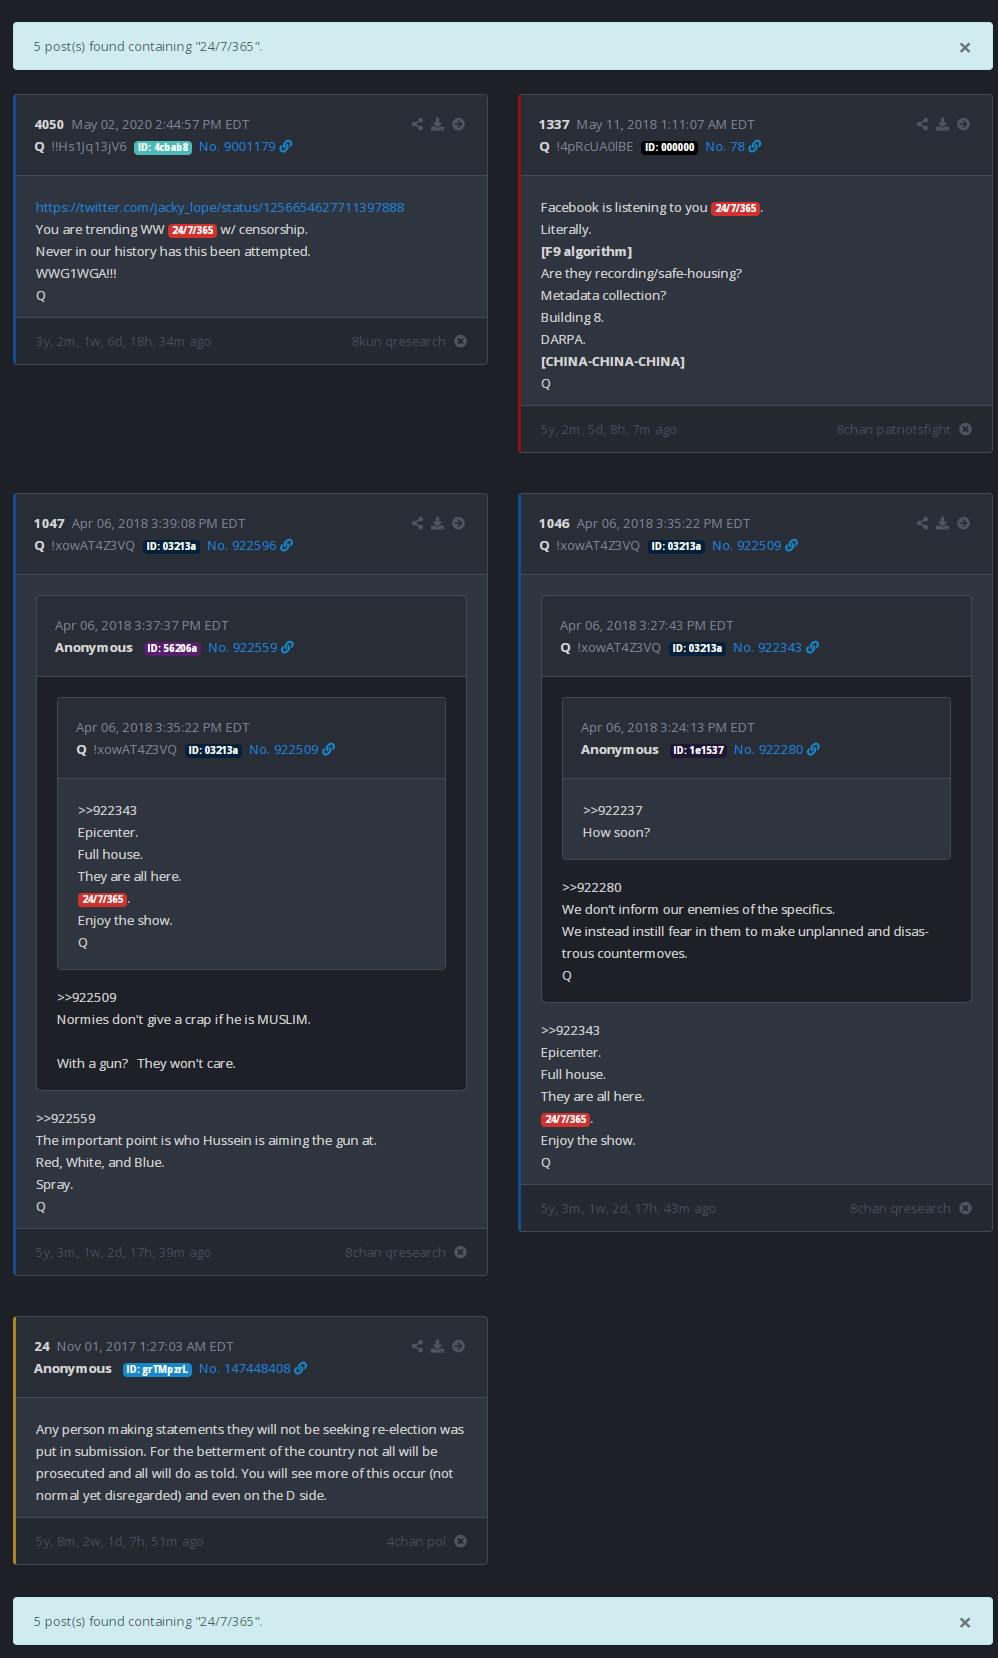Click highlighted 24/7/365 in post 4050
The image size is (998, 1658).
coord(192,230)
